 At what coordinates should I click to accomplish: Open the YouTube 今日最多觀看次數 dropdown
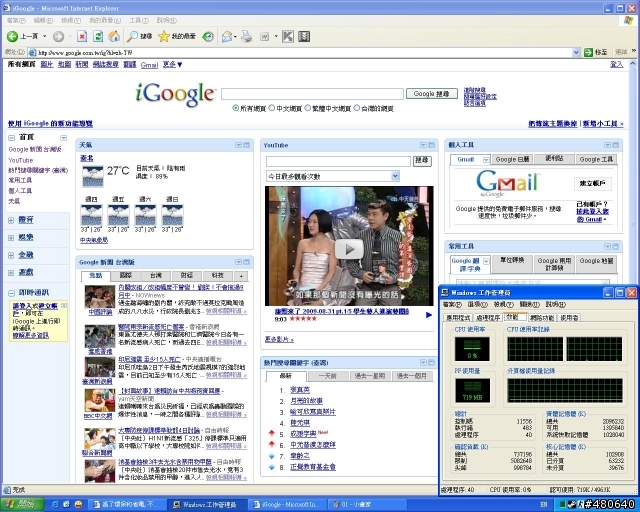[333, 176]
